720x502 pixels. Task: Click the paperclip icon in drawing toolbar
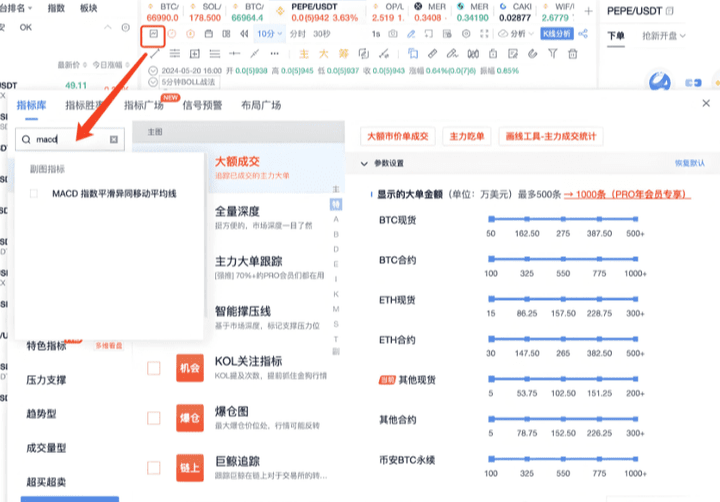point(533,54)
